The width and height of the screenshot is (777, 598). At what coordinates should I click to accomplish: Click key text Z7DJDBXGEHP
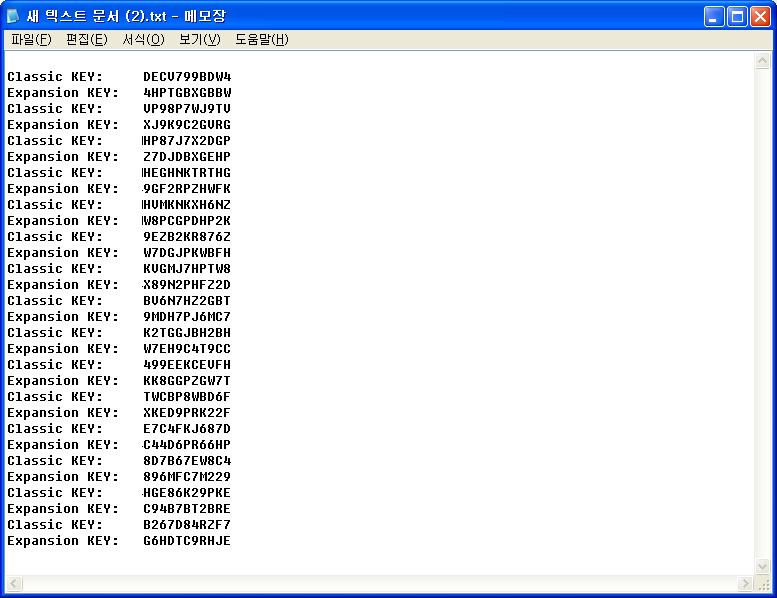(187, 157)
